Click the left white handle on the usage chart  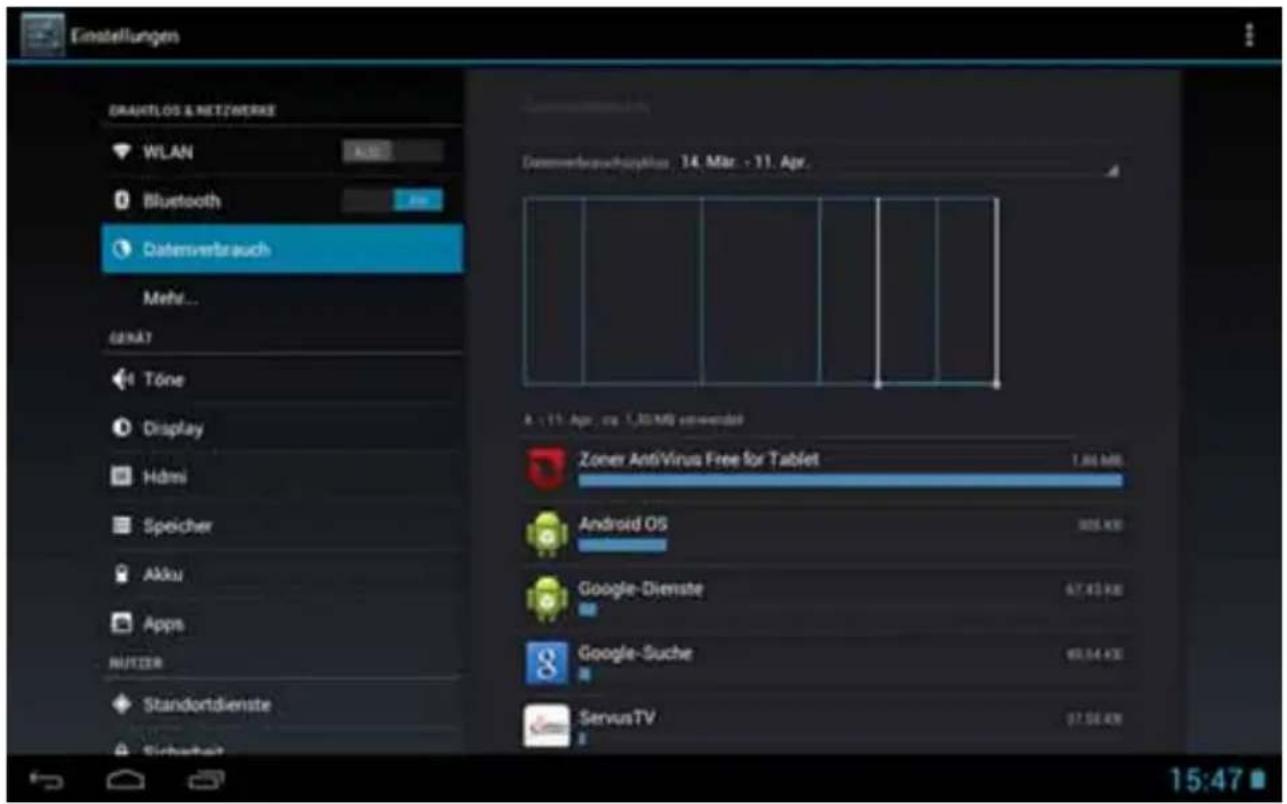pyautogui.click(x=878, y=385)
